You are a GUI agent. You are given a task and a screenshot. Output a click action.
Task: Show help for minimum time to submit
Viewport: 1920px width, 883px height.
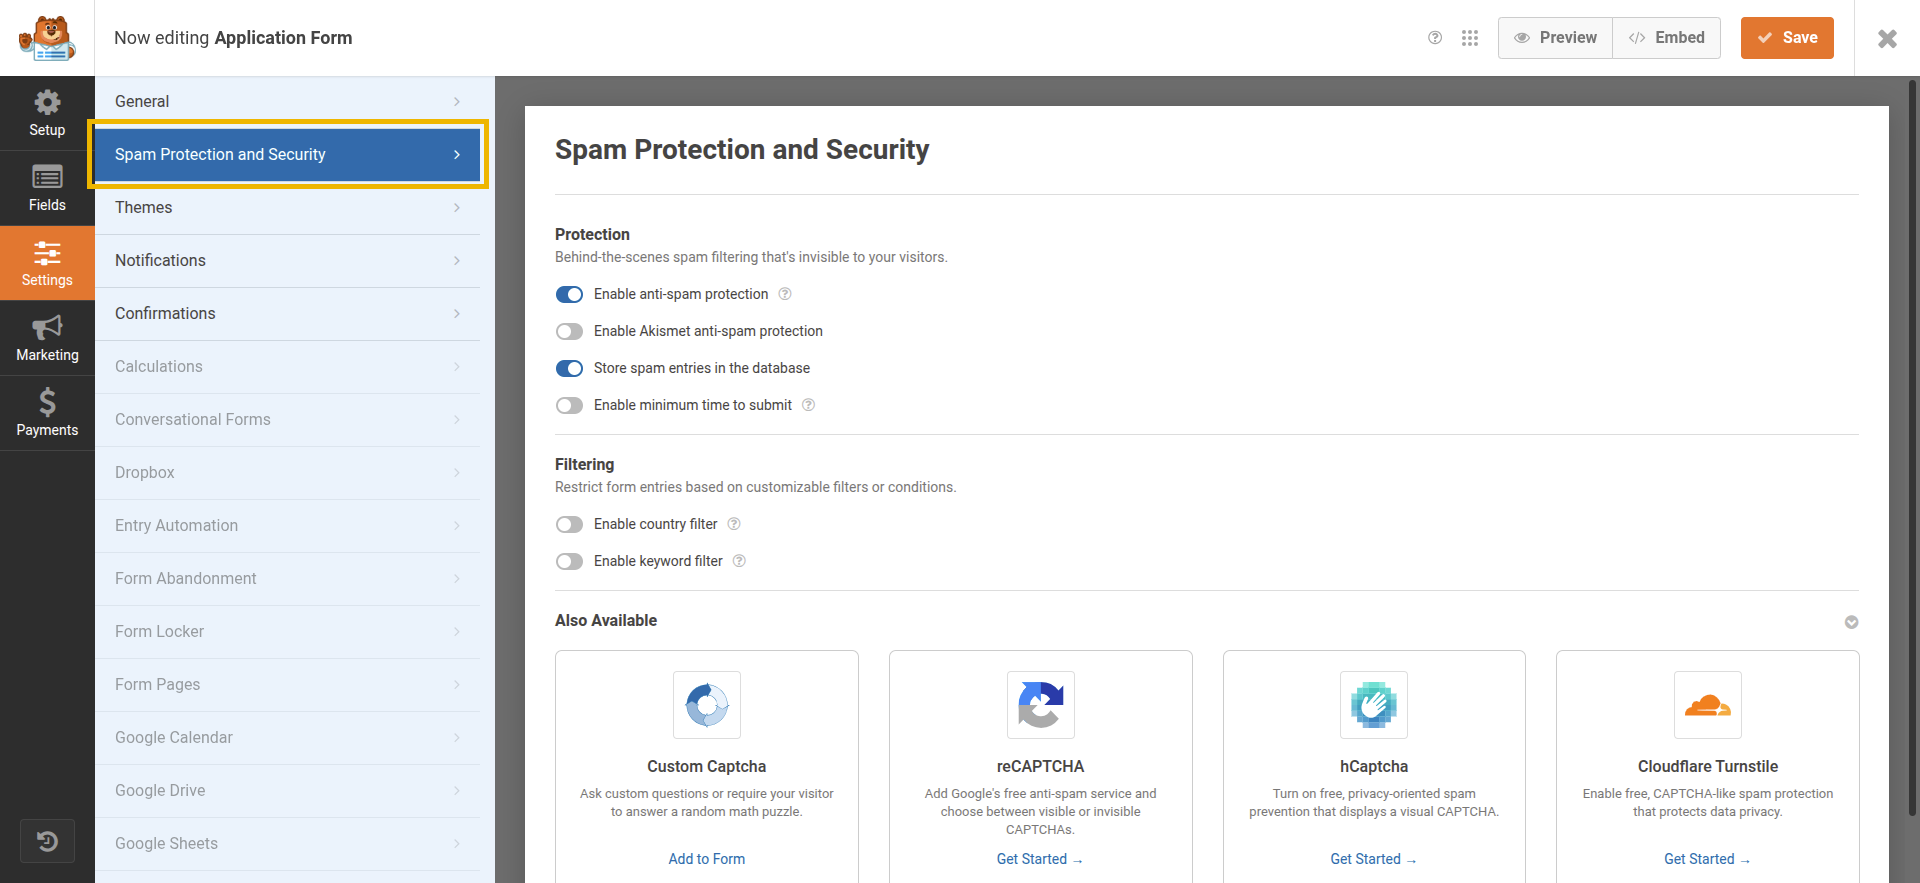coord(809,405)
